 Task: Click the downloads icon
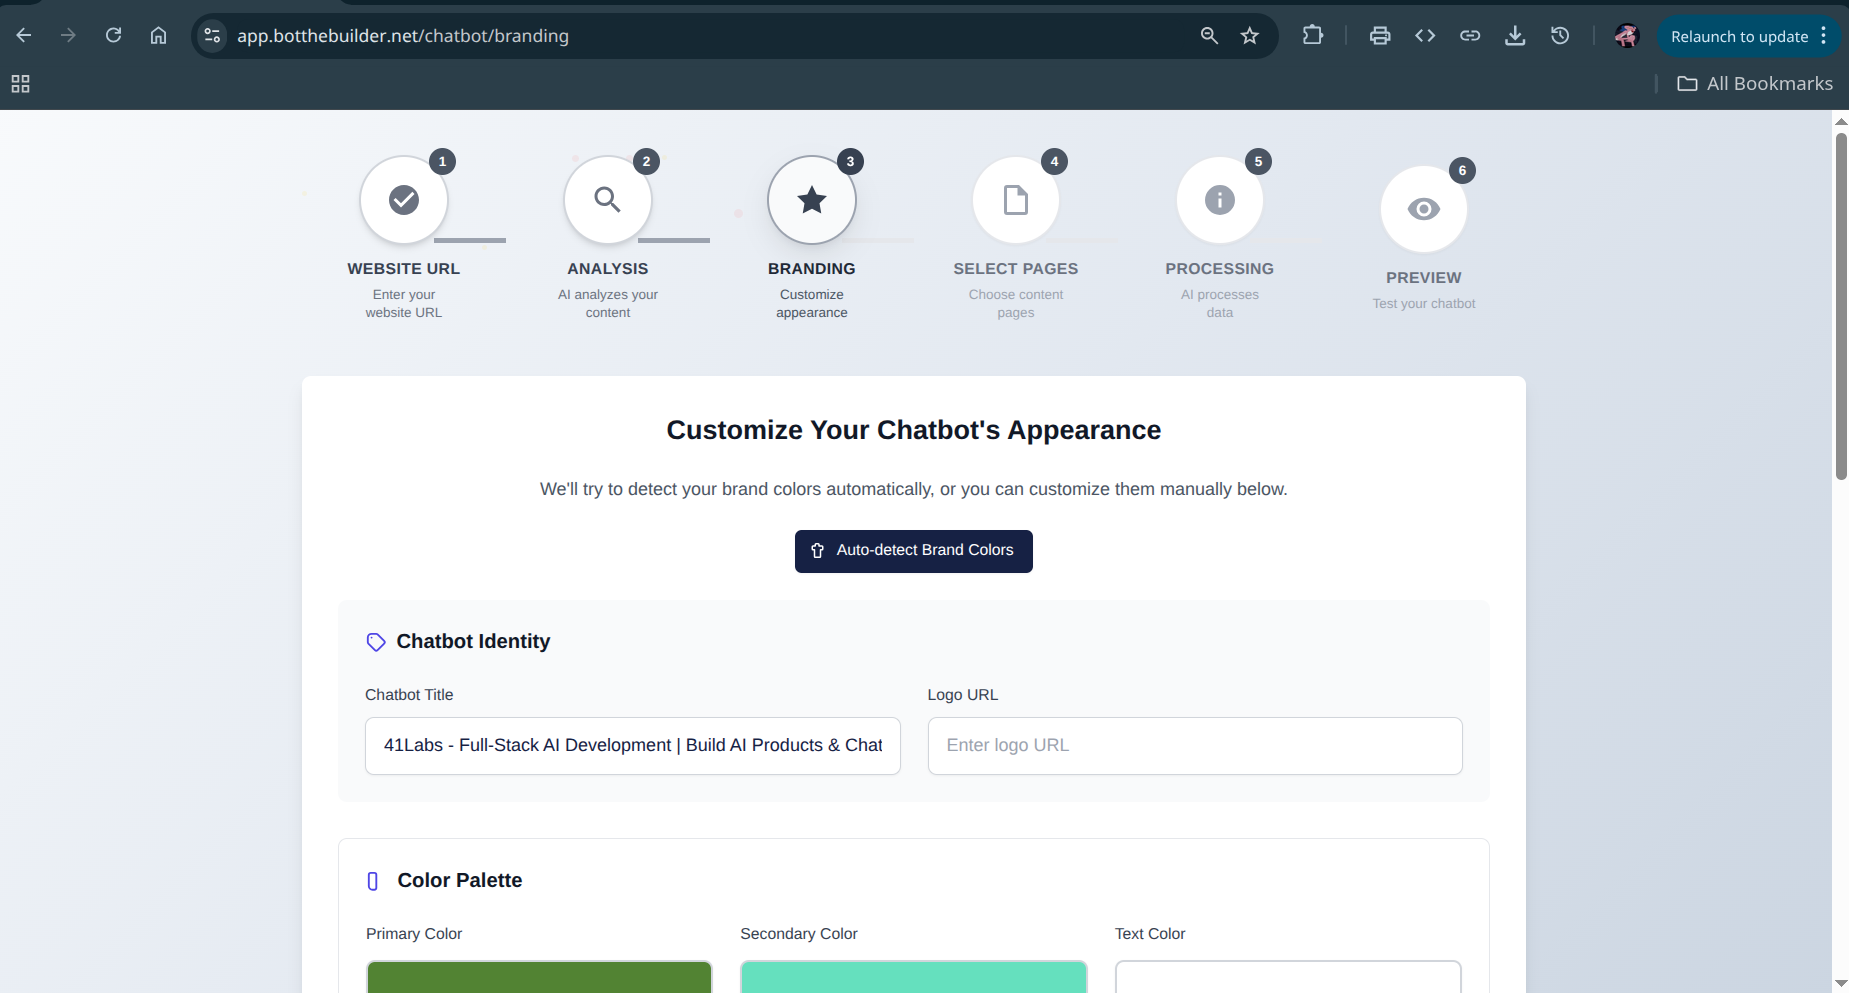click(1516, 35)
